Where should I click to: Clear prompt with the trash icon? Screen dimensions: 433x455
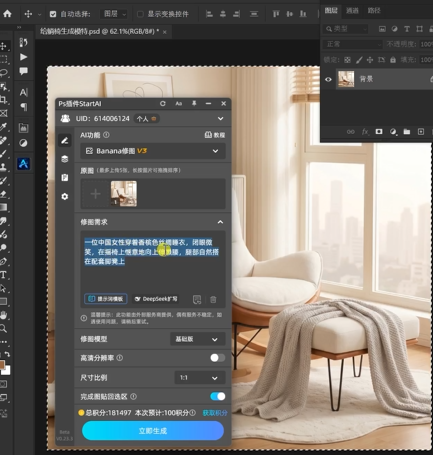pyautogui.click(x=213, y=299)
